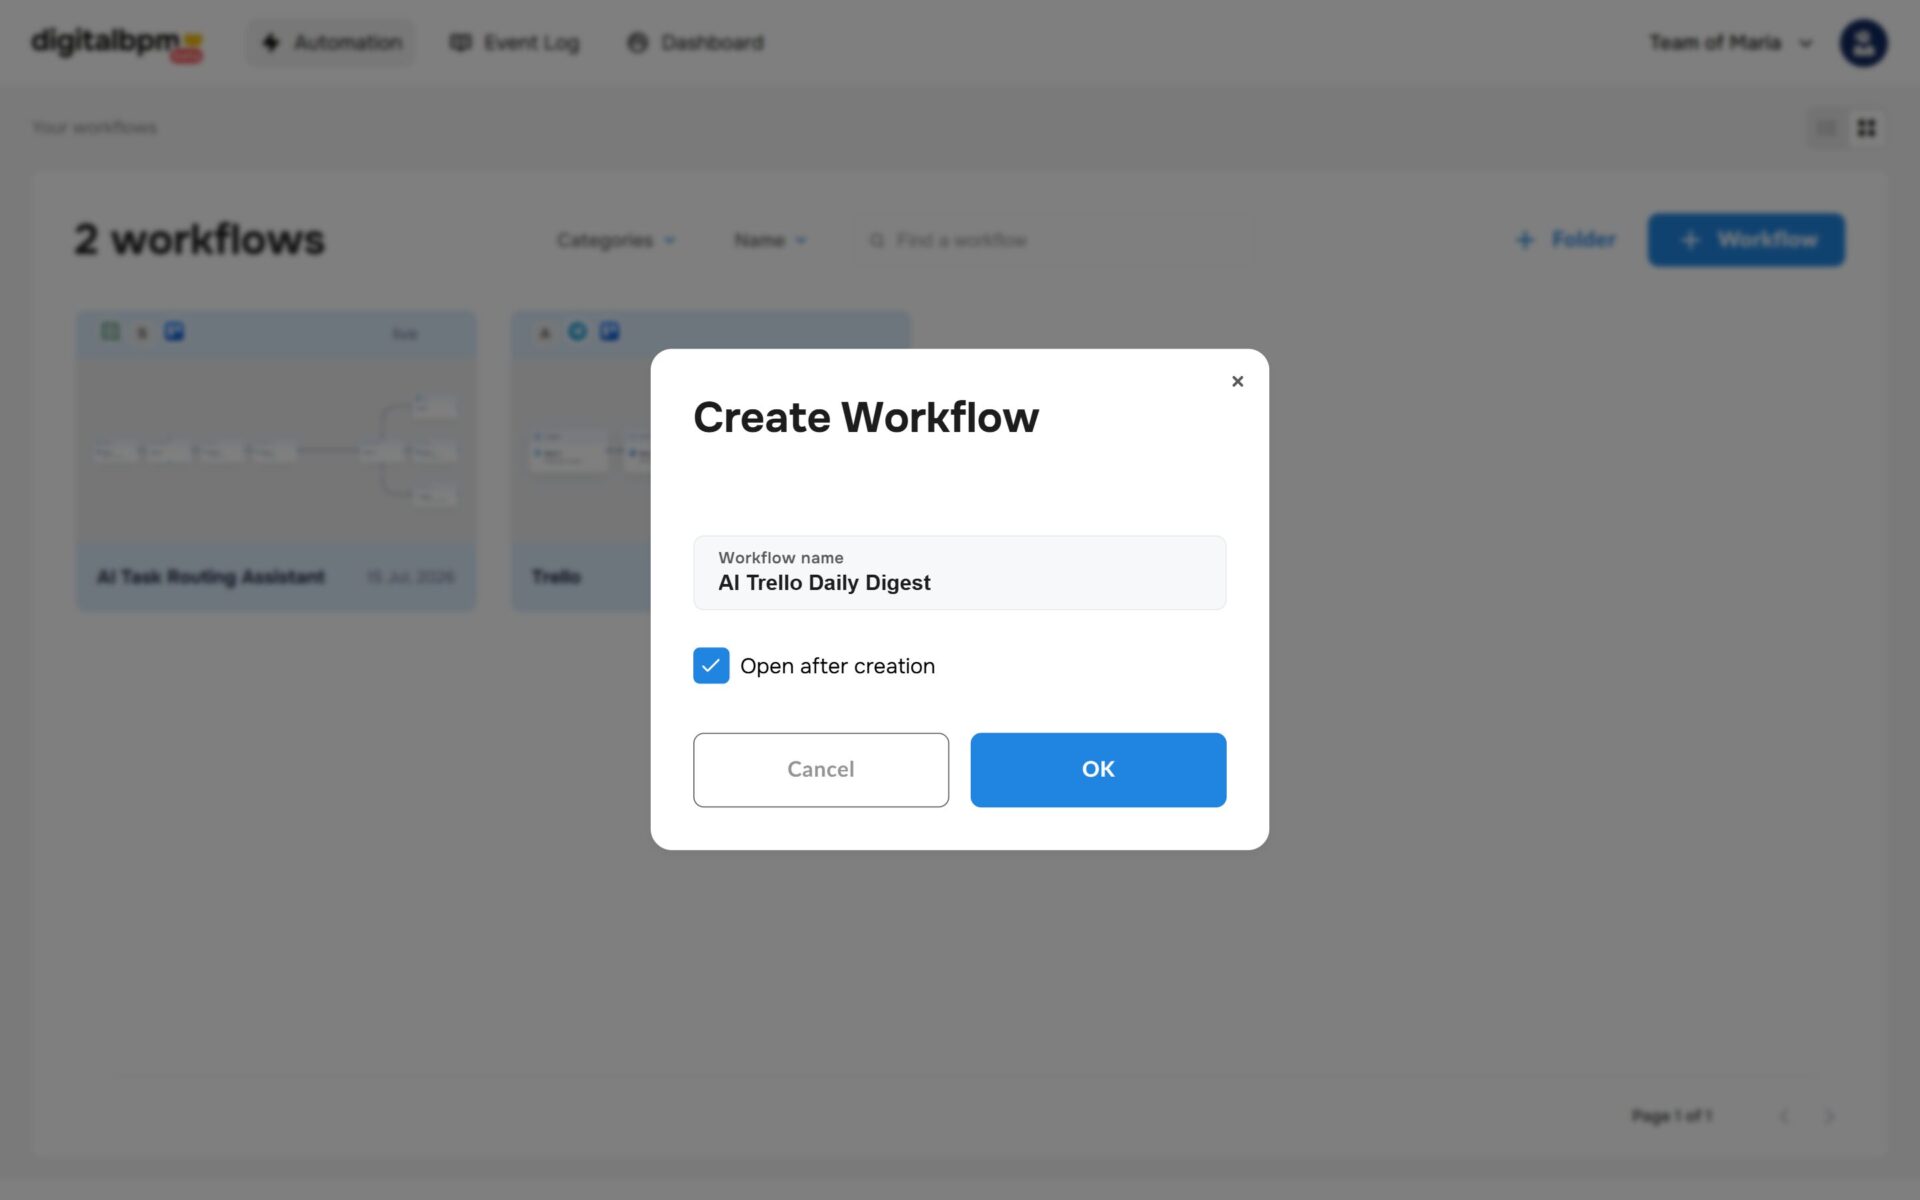Expand the Team of Maria dropdown
This screenshot has height=1200, width=1920.
[1730, 43]
